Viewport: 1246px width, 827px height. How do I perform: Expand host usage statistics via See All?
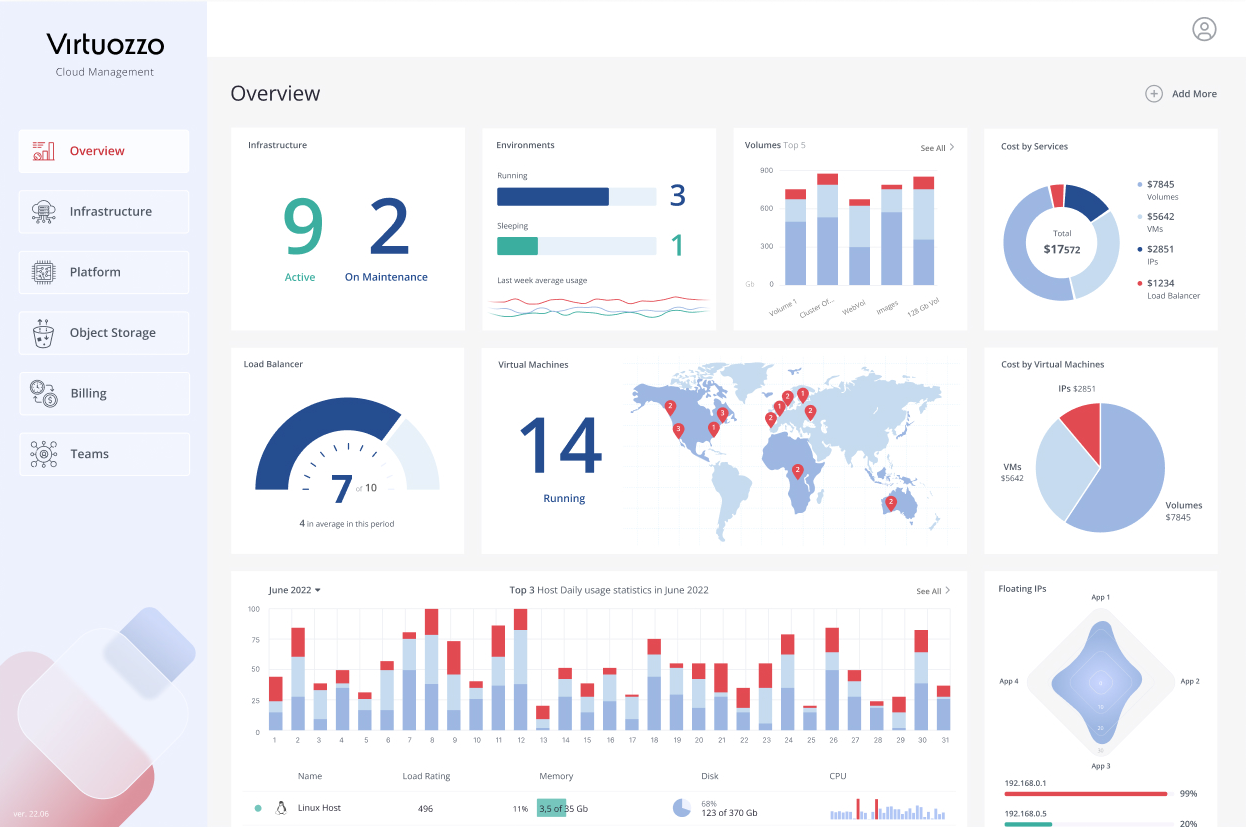coord(933,591)
